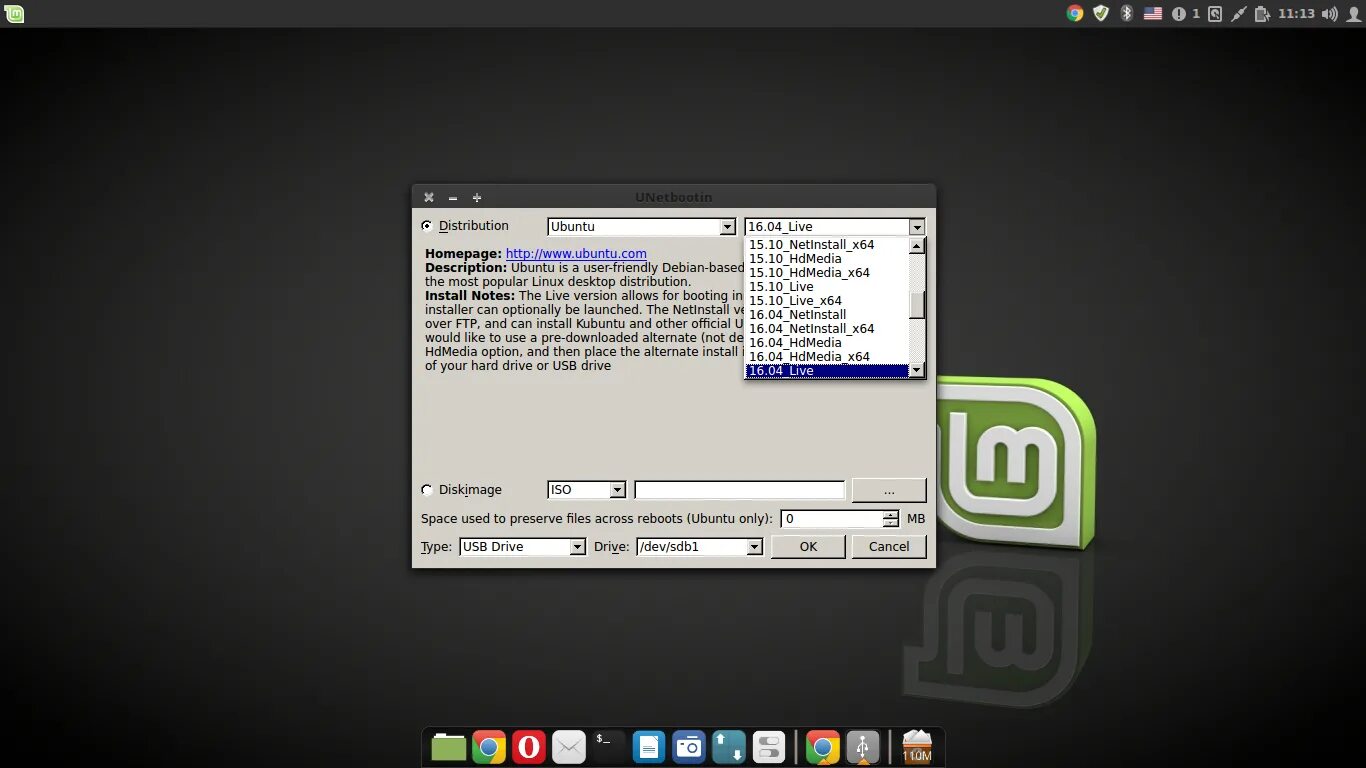Choose 16.04_NetInstall from the version list
This screenshot has height=768, width=1366.
click(x=827, y=315)
